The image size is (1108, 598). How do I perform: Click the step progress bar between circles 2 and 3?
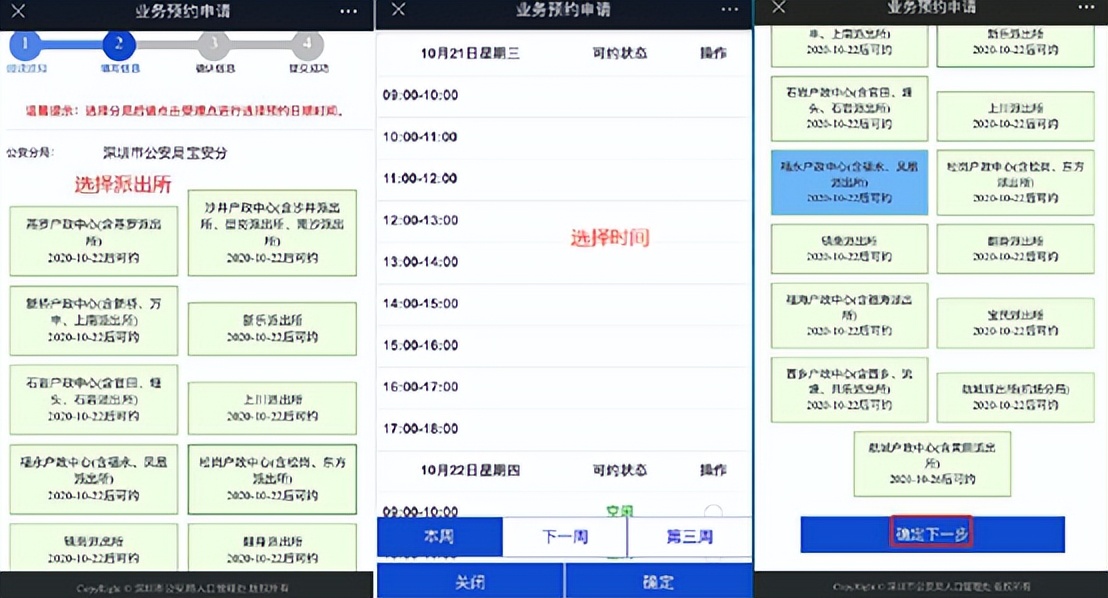(165, 45)
